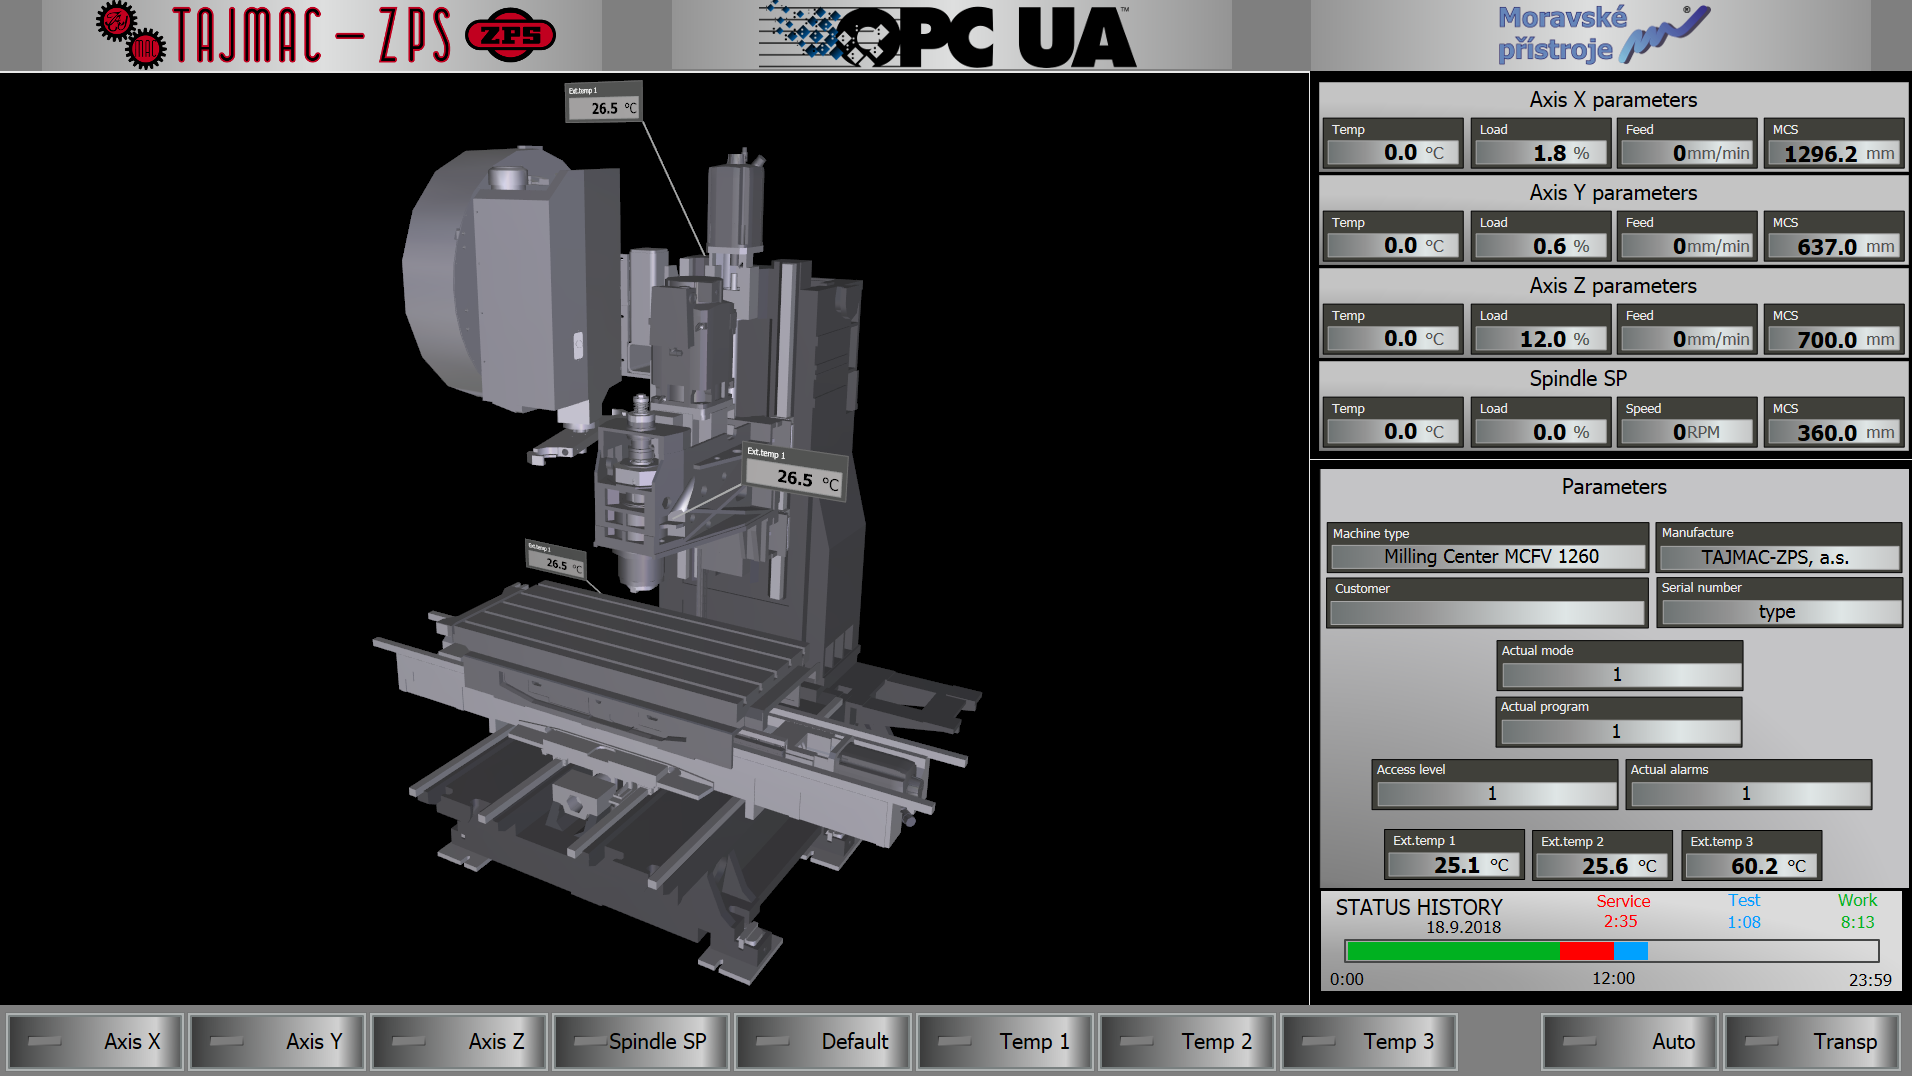Switch to Spindle SP view
This screenshot has width=1912, height=1076.
[x=642, y=1041]
